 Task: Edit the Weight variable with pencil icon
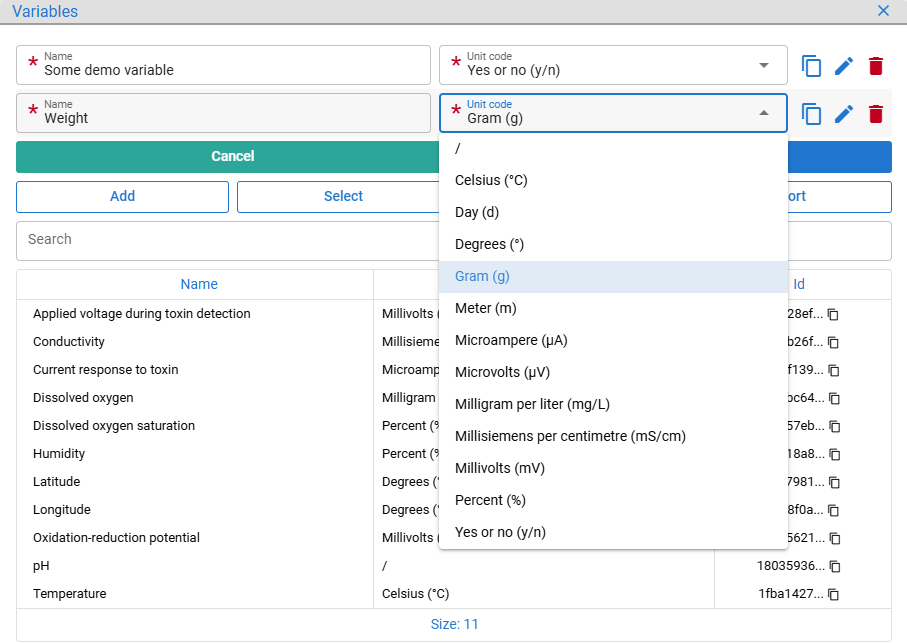tap(844, 114)
